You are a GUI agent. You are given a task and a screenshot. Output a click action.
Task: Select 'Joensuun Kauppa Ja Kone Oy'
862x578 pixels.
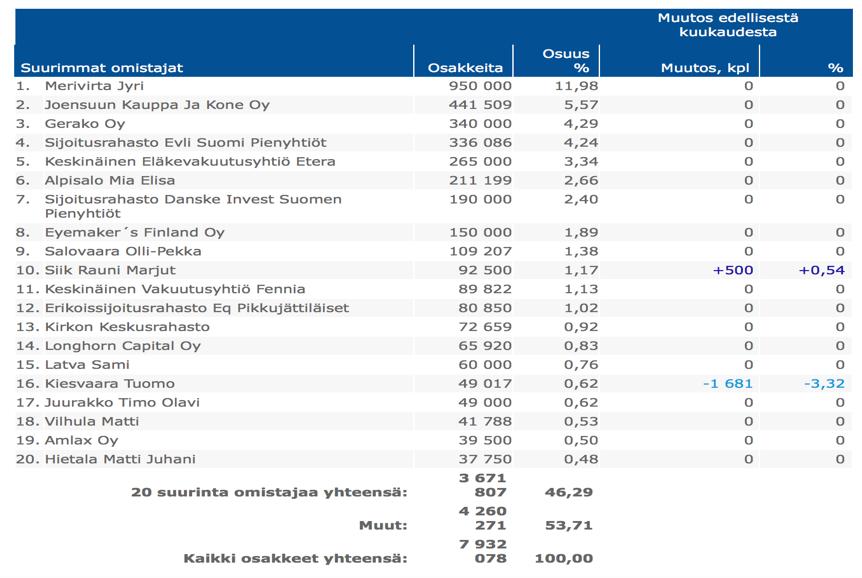[157, 104]
